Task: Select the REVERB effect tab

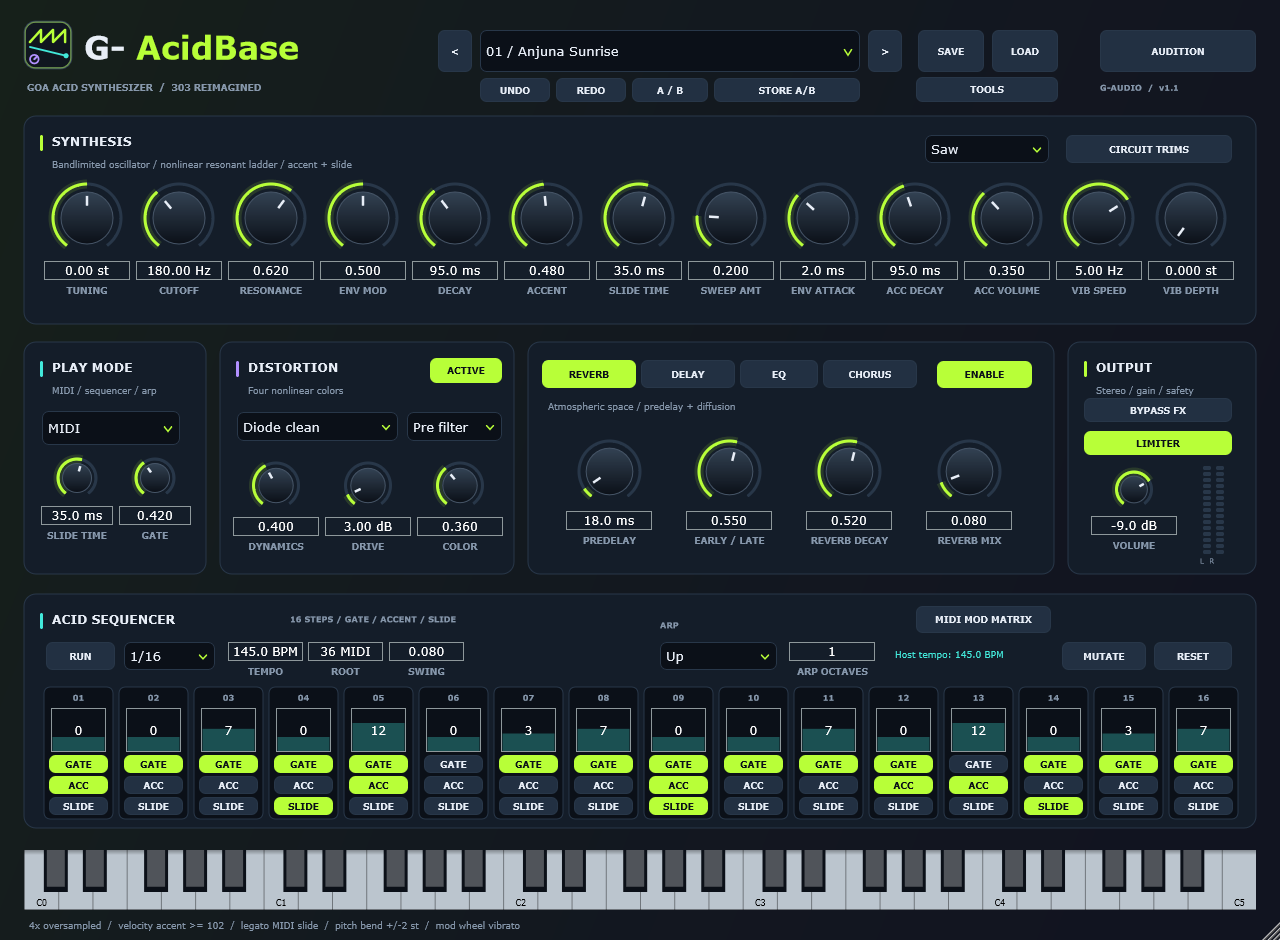Action: point(589,375)
